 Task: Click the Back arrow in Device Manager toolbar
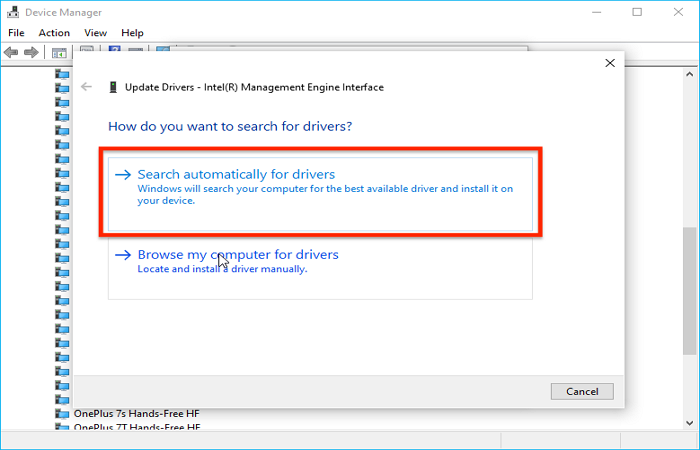(11, 52)
